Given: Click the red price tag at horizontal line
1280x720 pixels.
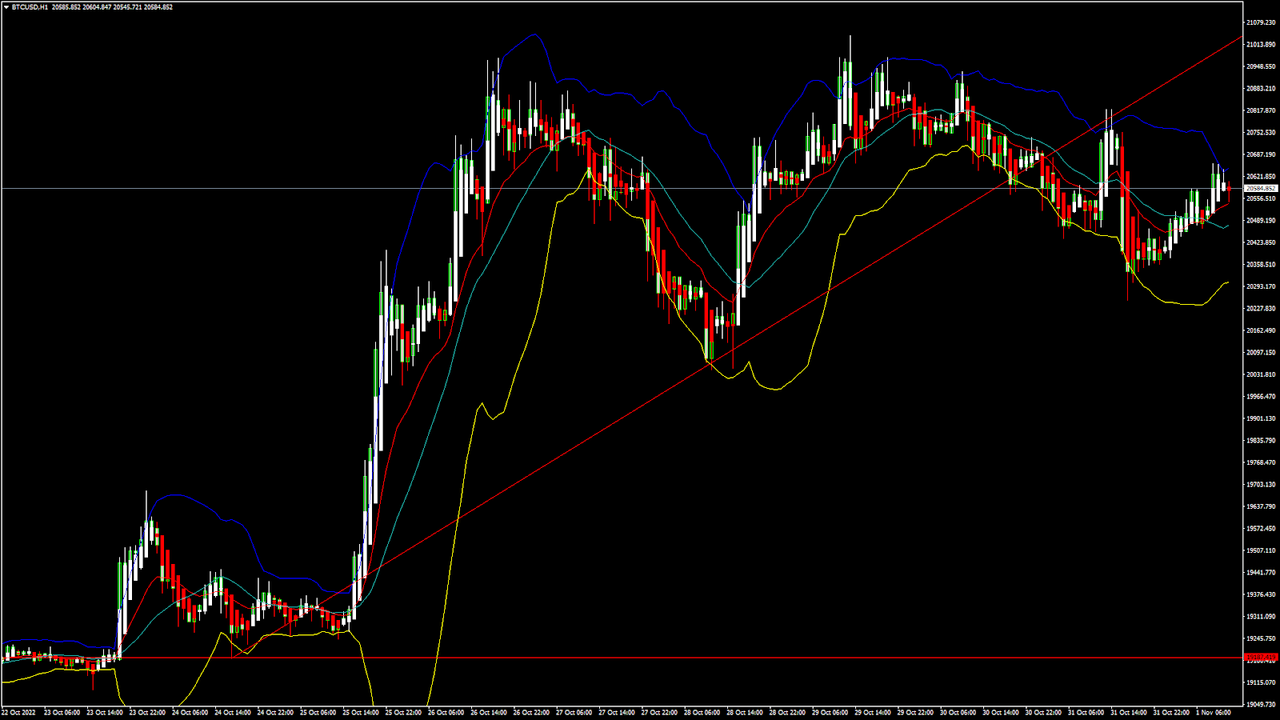Looking at the screenshot, I should point(1260,657).
